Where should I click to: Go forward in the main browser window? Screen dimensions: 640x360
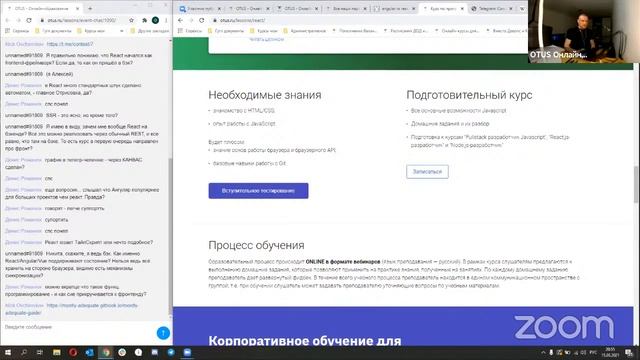[x=191, y=20]
